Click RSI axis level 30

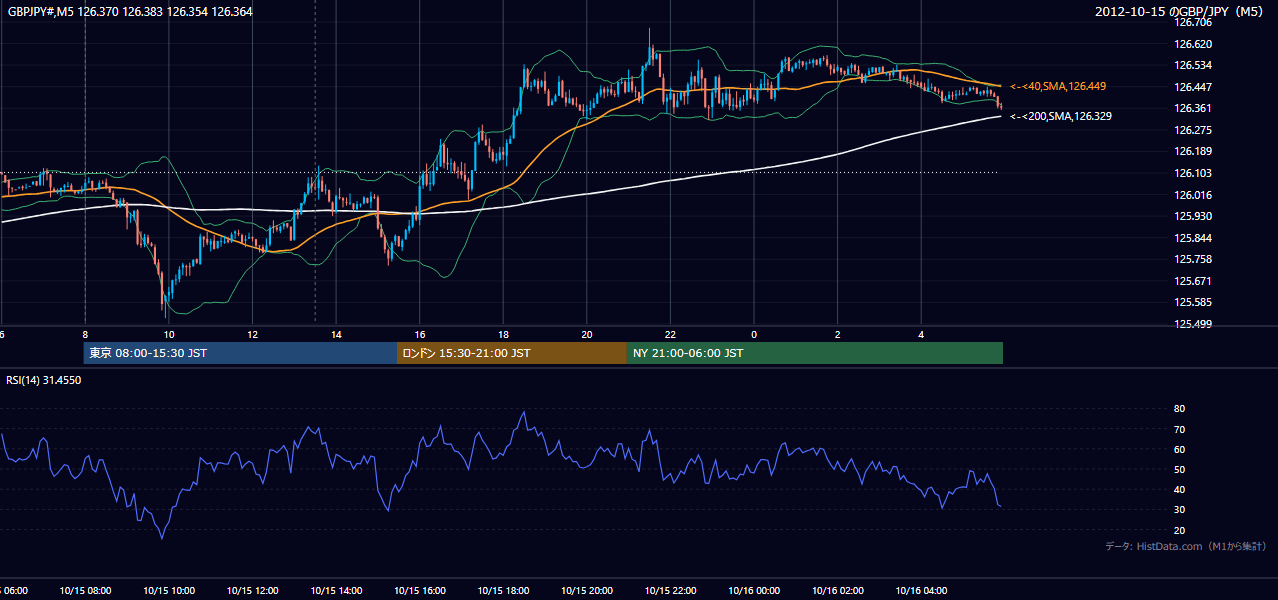click(1180, 509)
